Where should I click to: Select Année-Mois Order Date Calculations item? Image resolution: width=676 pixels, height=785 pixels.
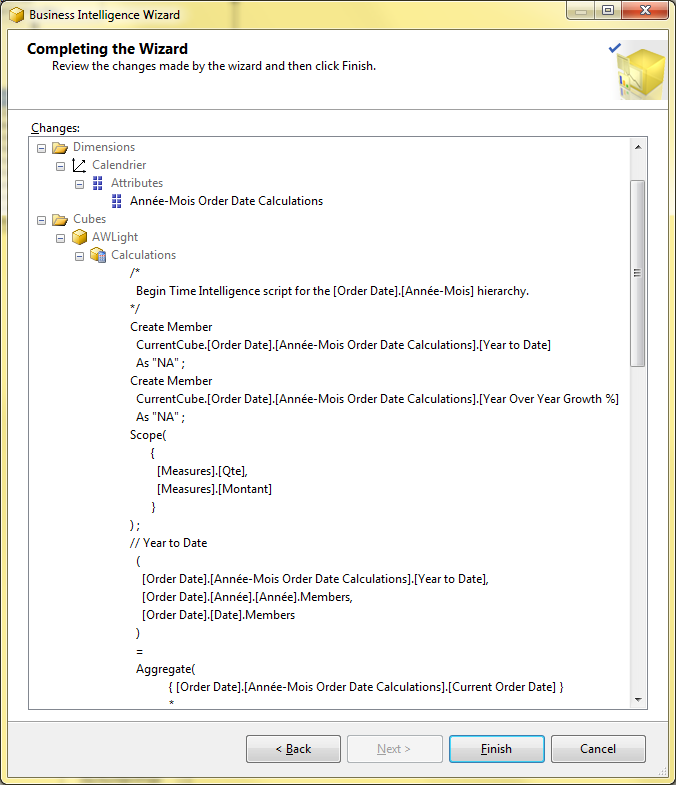tap(226, 201)
